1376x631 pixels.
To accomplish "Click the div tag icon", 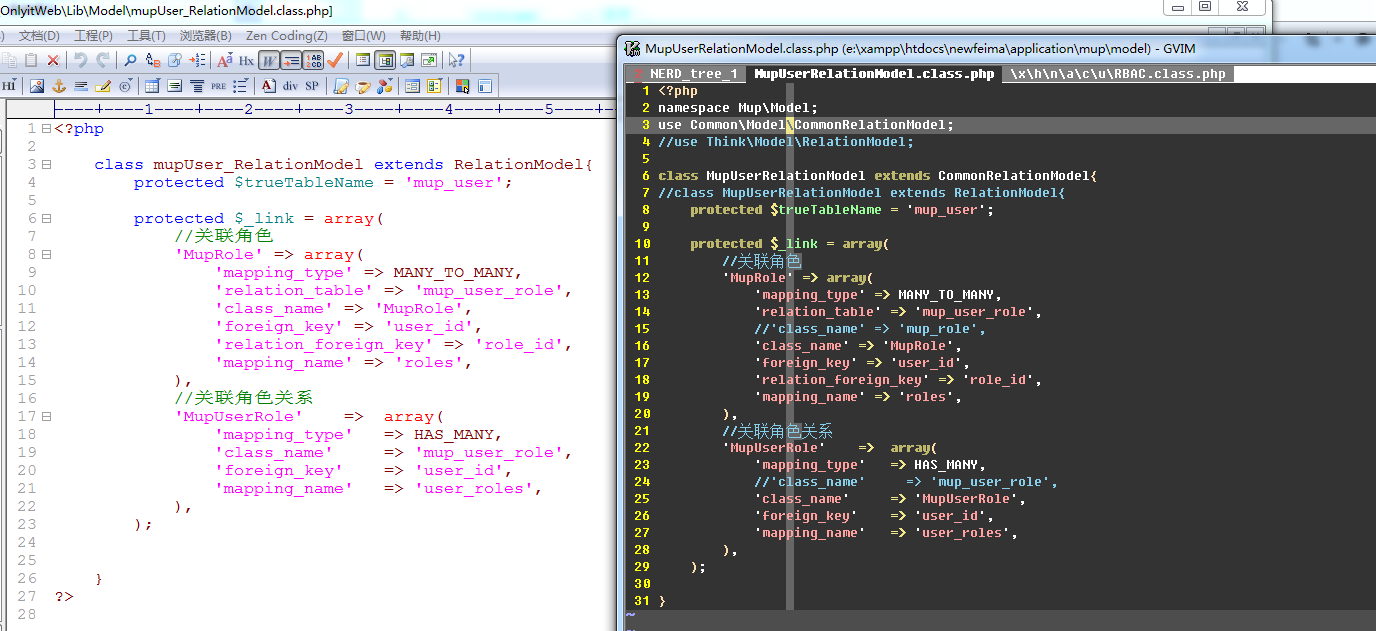I will coord(290,86).
